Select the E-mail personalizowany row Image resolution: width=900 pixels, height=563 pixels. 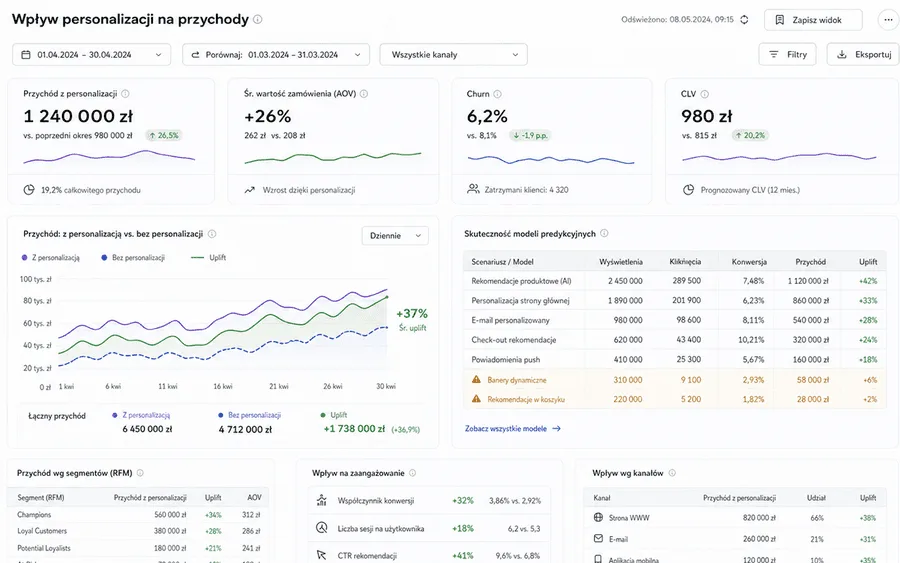click(x=674, y=320)
